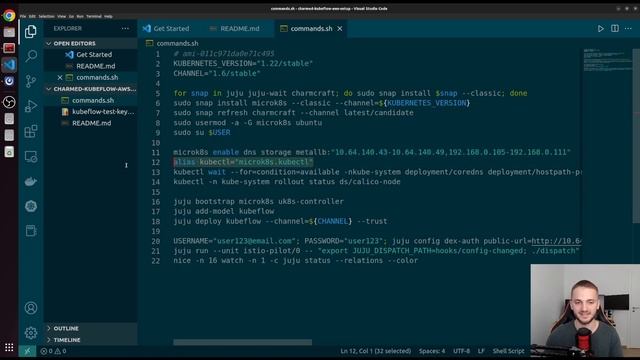This screenshot has height=360, width=640.
Task: Click line number 16 in the gutter
Action: (156, 202)
